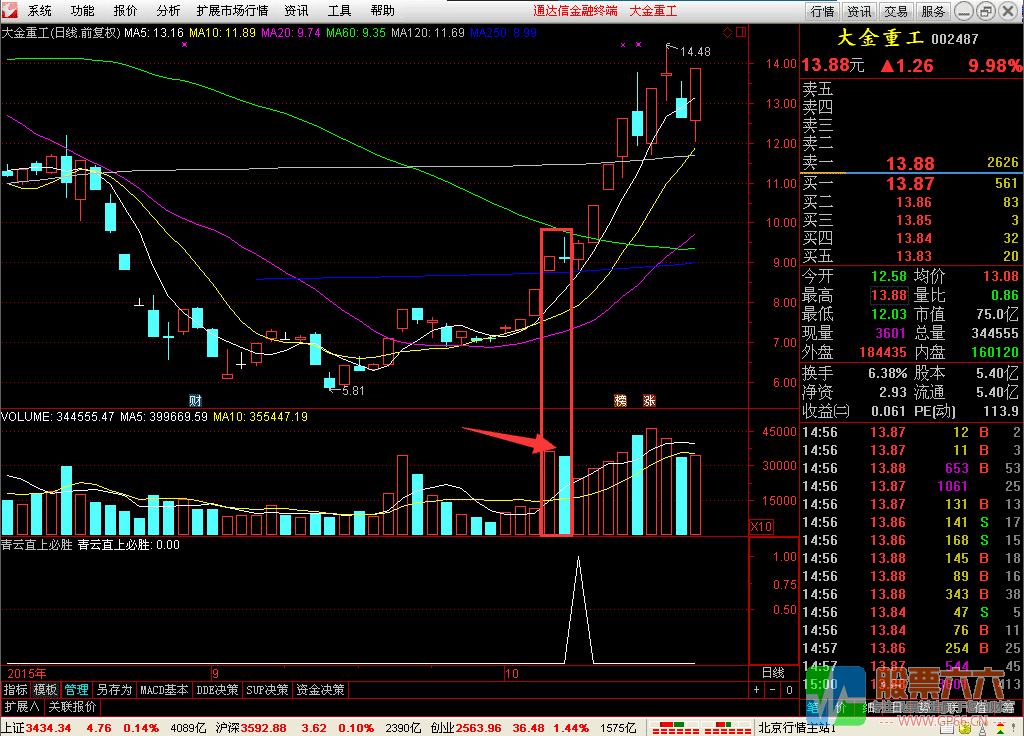
Task: Click the 北京行情主站1 server label
Action: tap(797, 728)
